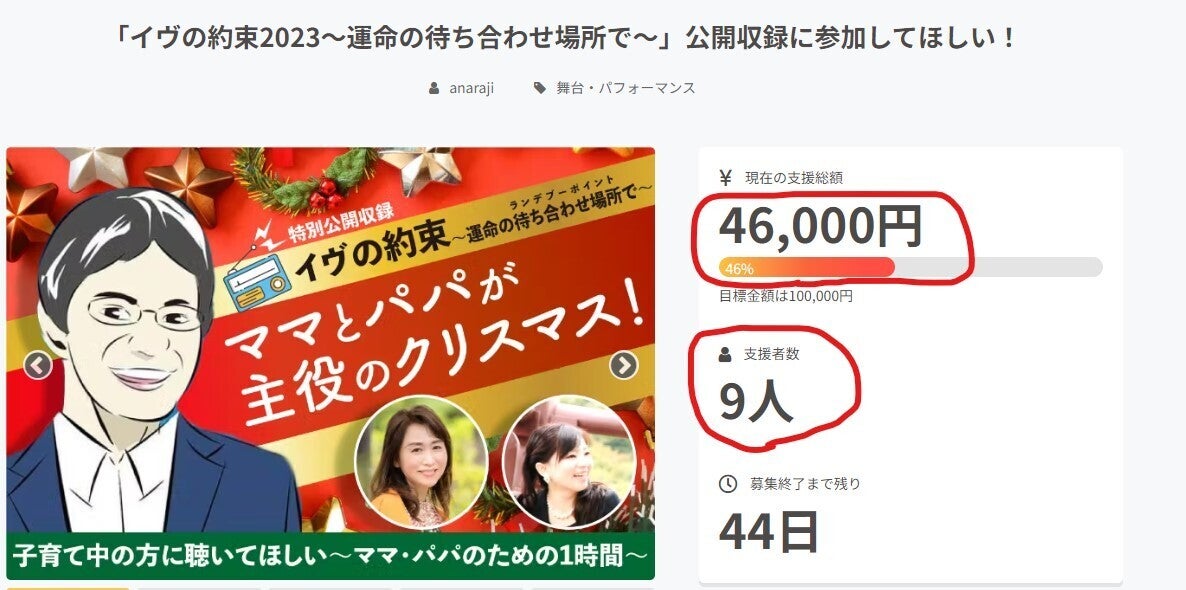This screenshot has height=590, width=1186.
Task: Click the clock icon next to 募集終了まで残り
Action: (x=727, y=483)
